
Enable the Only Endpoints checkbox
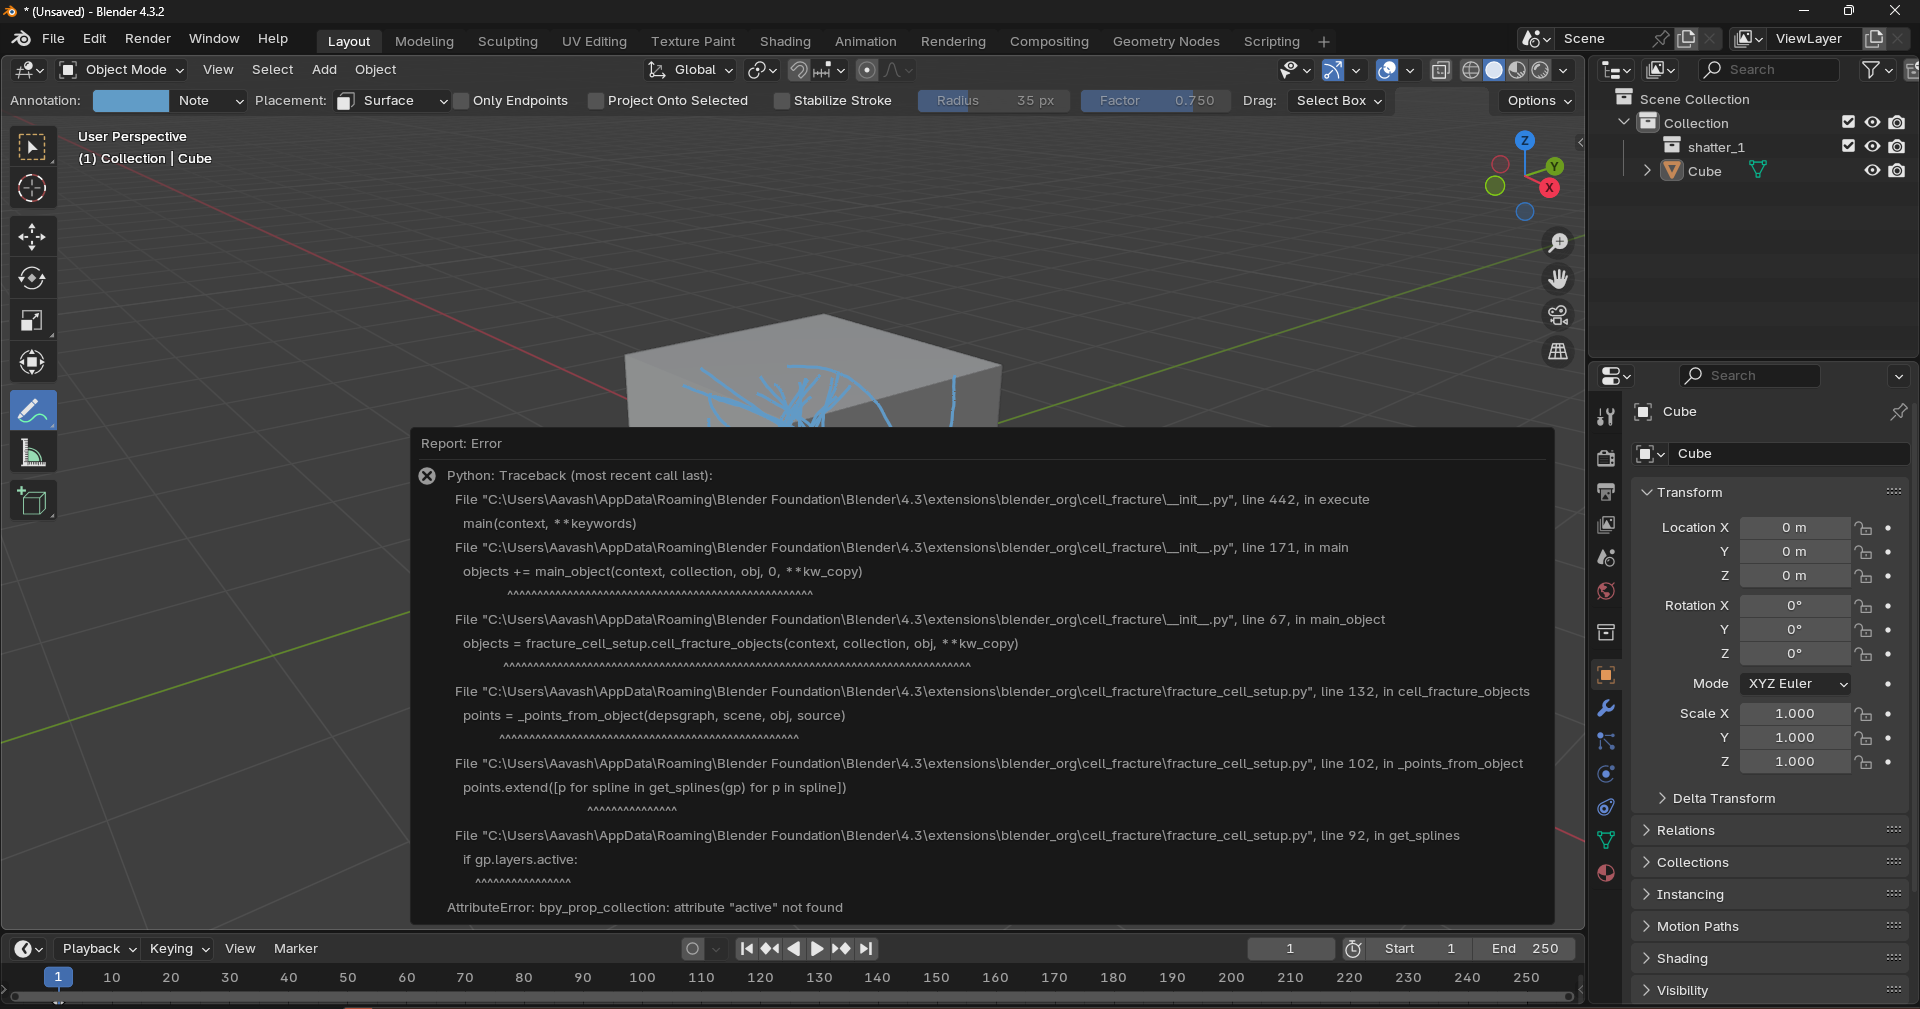[x=461, y=101]
